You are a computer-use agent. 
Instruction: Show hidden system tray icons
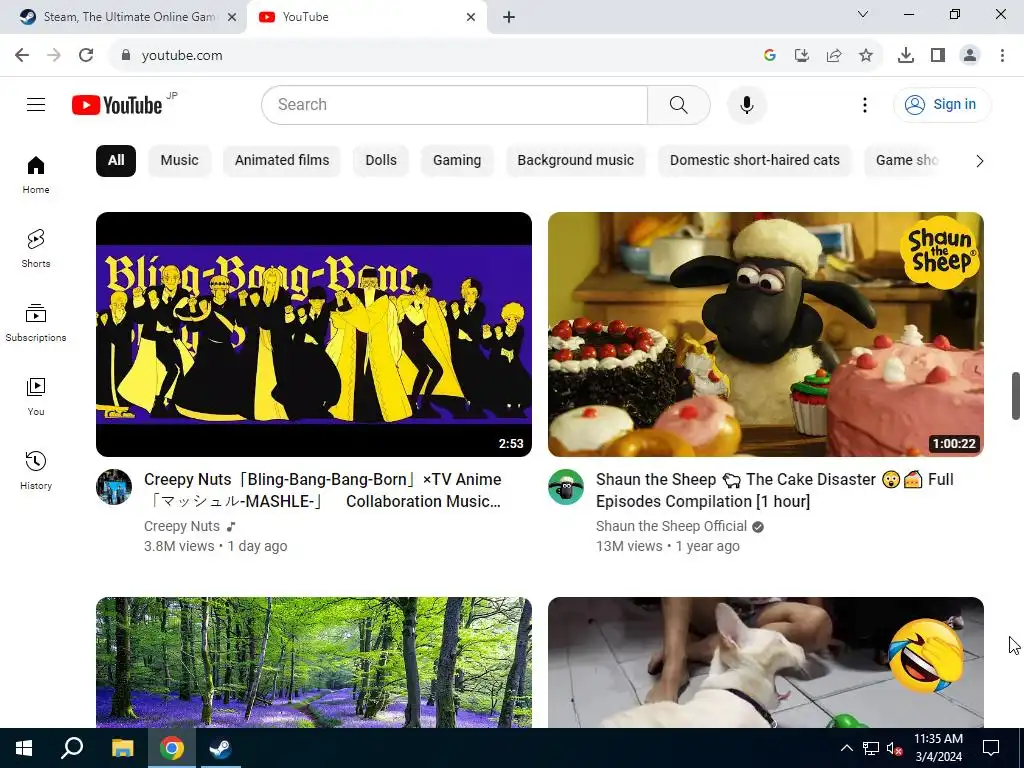(846, 748)
